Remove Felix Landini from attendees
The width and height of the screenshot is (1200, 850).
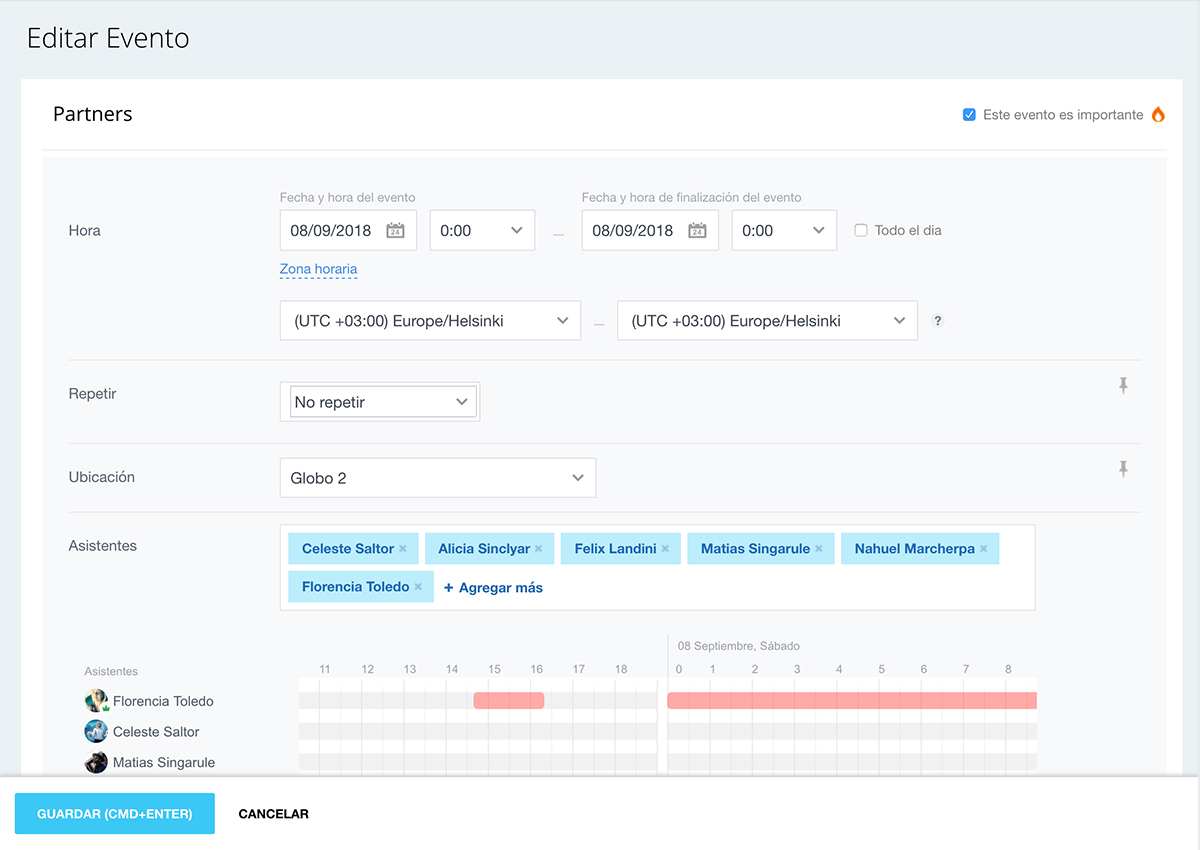click(665, 549)
